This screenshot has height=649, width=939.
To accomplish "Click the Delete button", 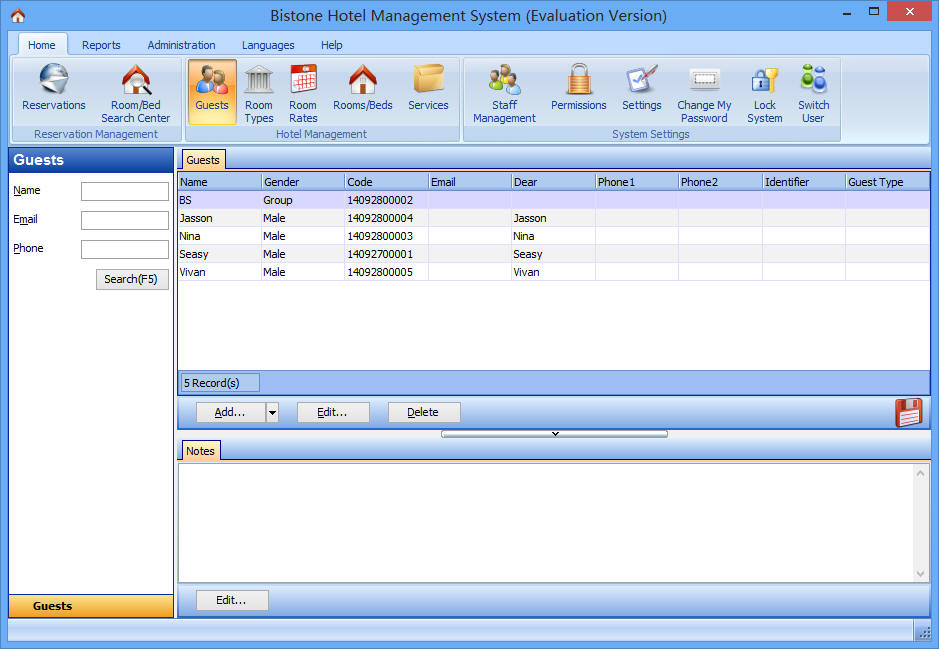I will pos(424,413).
